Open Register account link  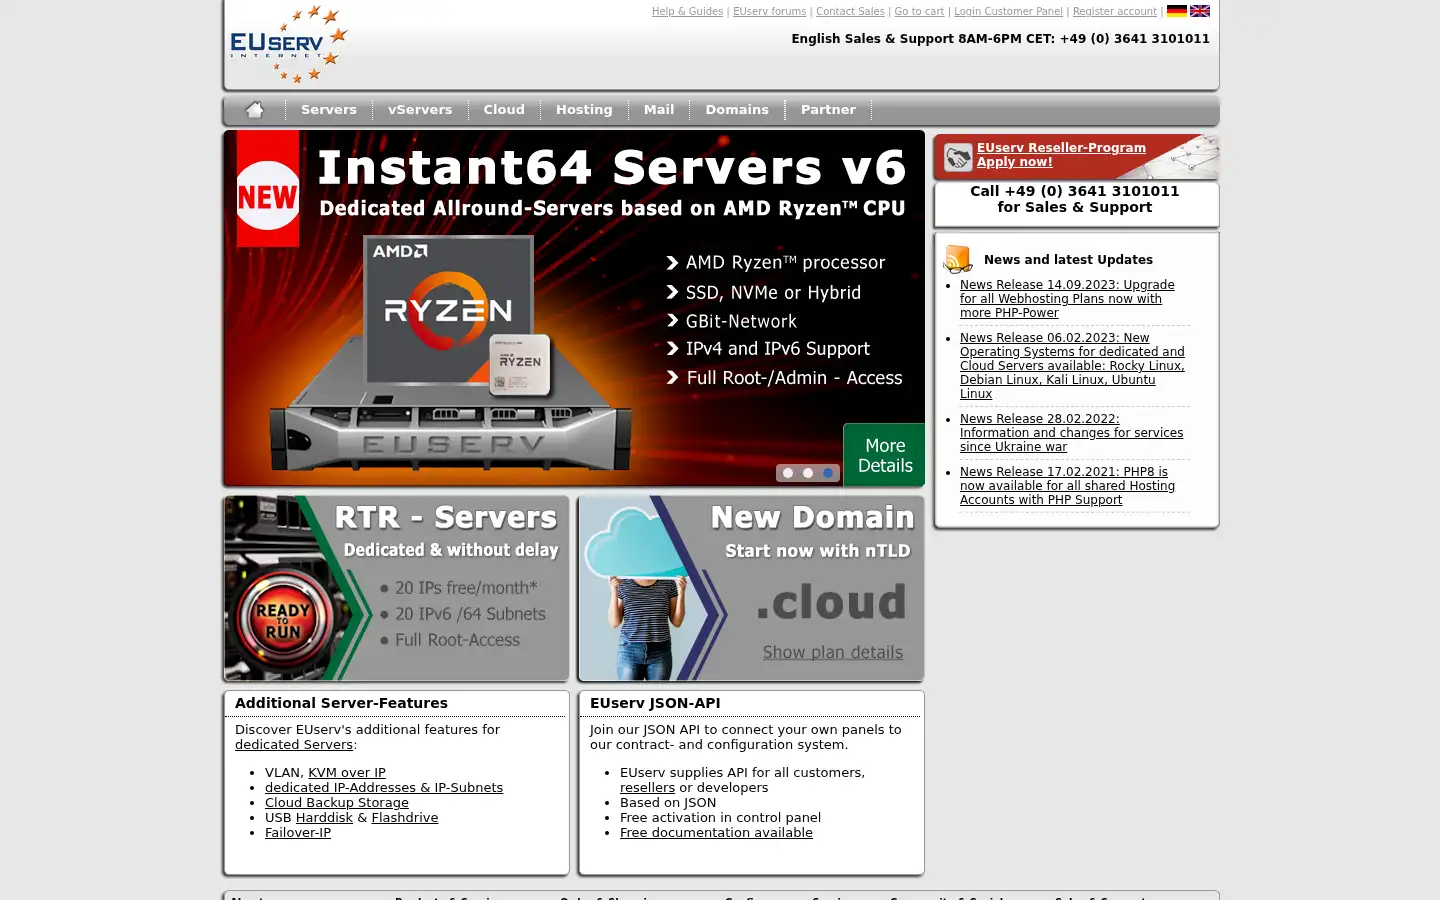click(1115, 12)
